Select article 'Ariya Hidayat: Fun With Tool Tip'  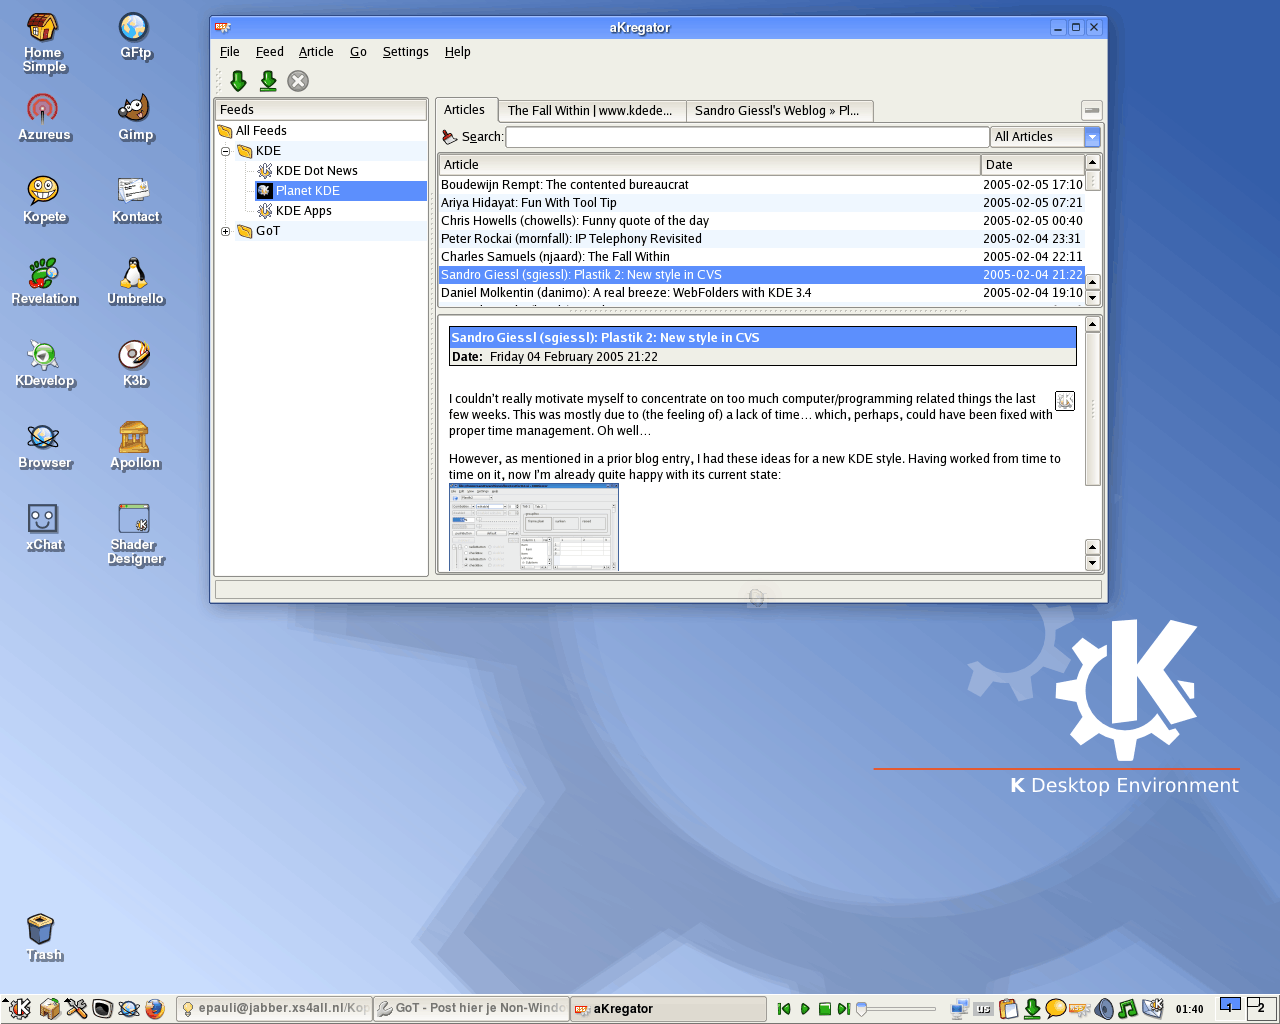[x=761, y=203]
